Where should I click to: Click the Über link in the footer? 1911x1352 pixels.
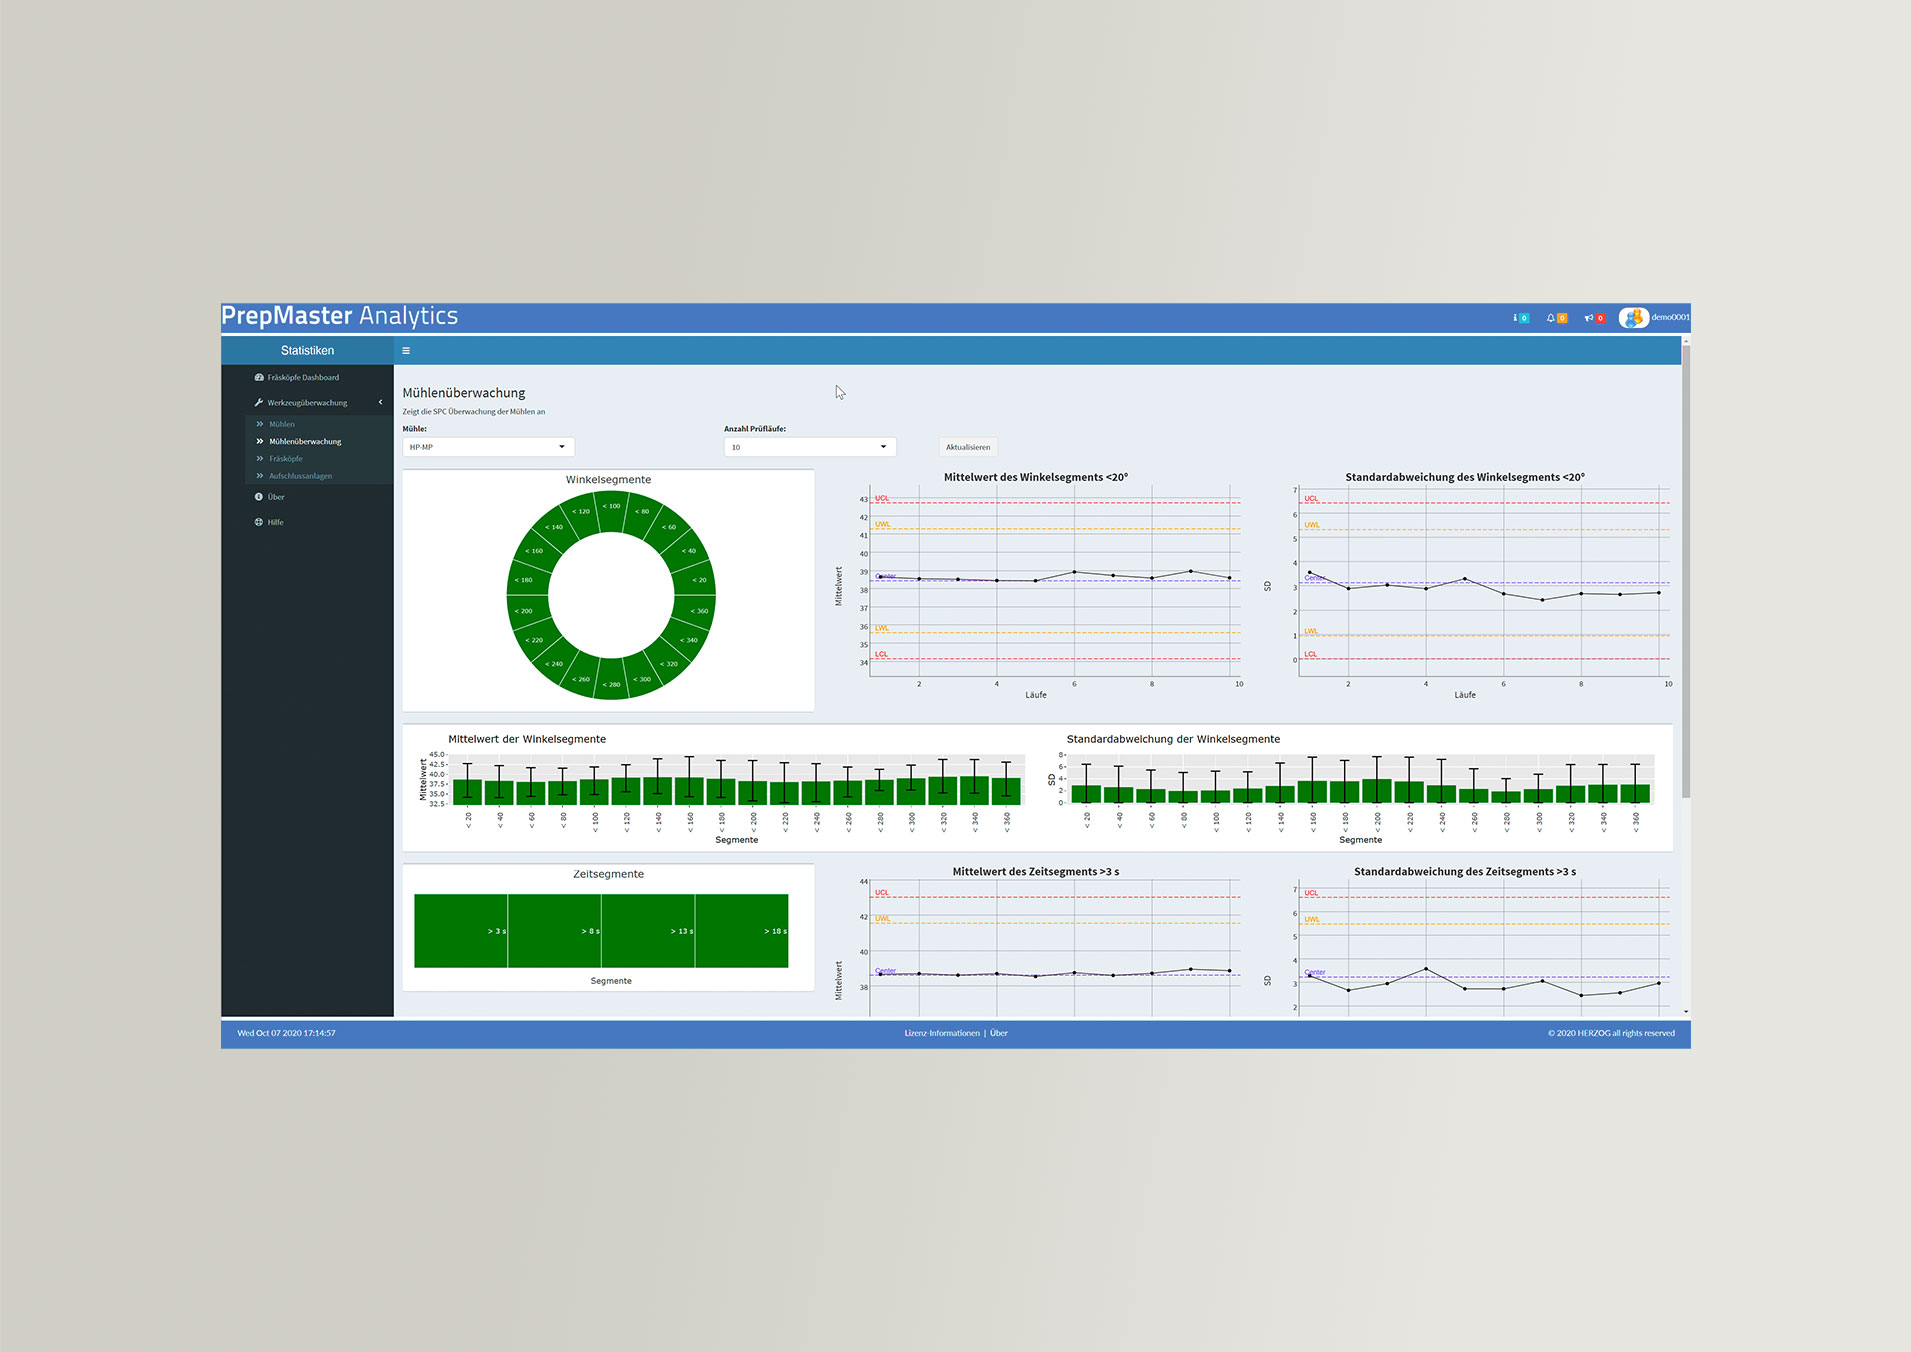tap(999, 1033)
